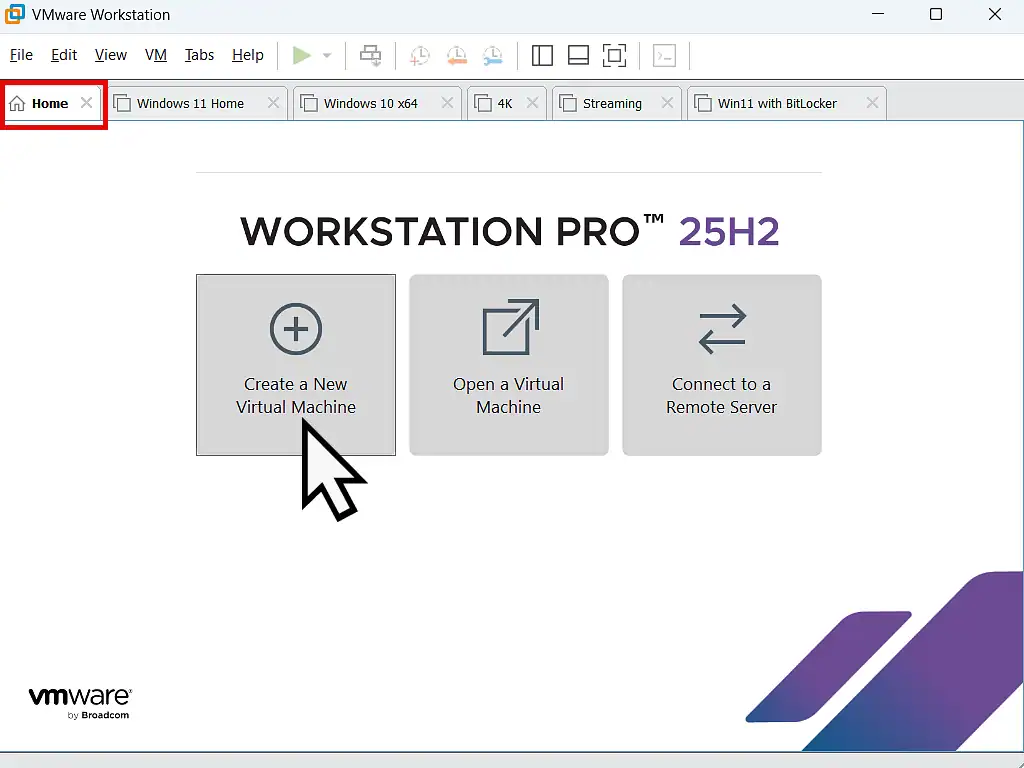Toggle the library sidebar panel

coord(542,55)
